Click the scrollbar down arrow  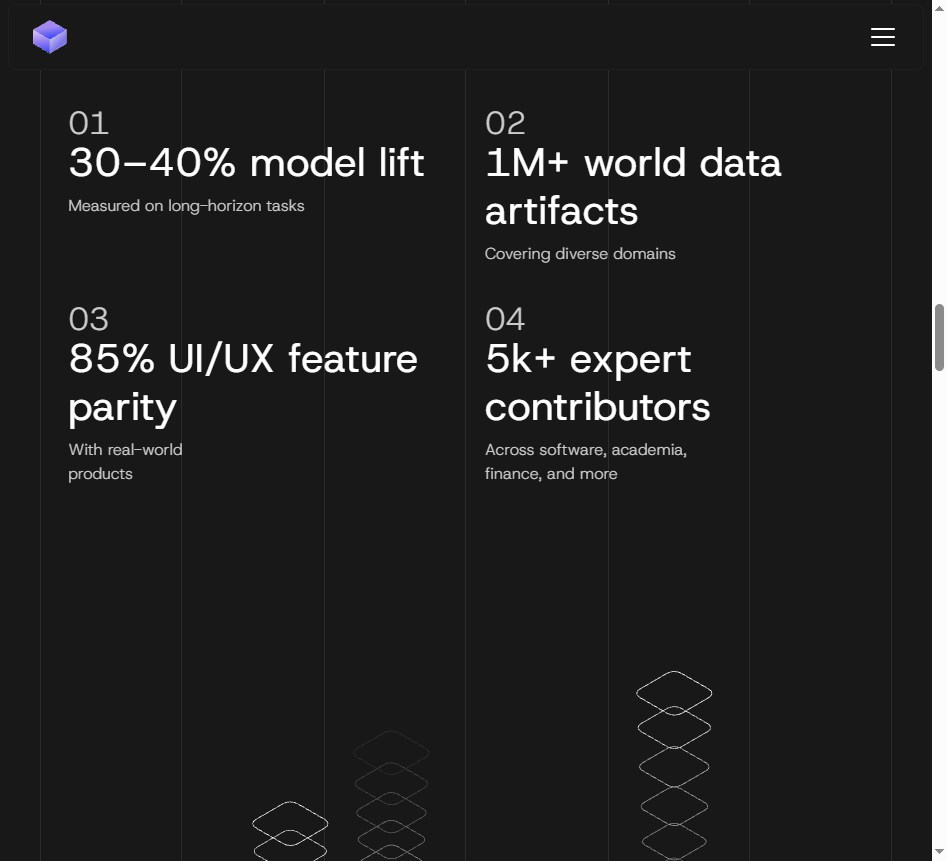939,853
